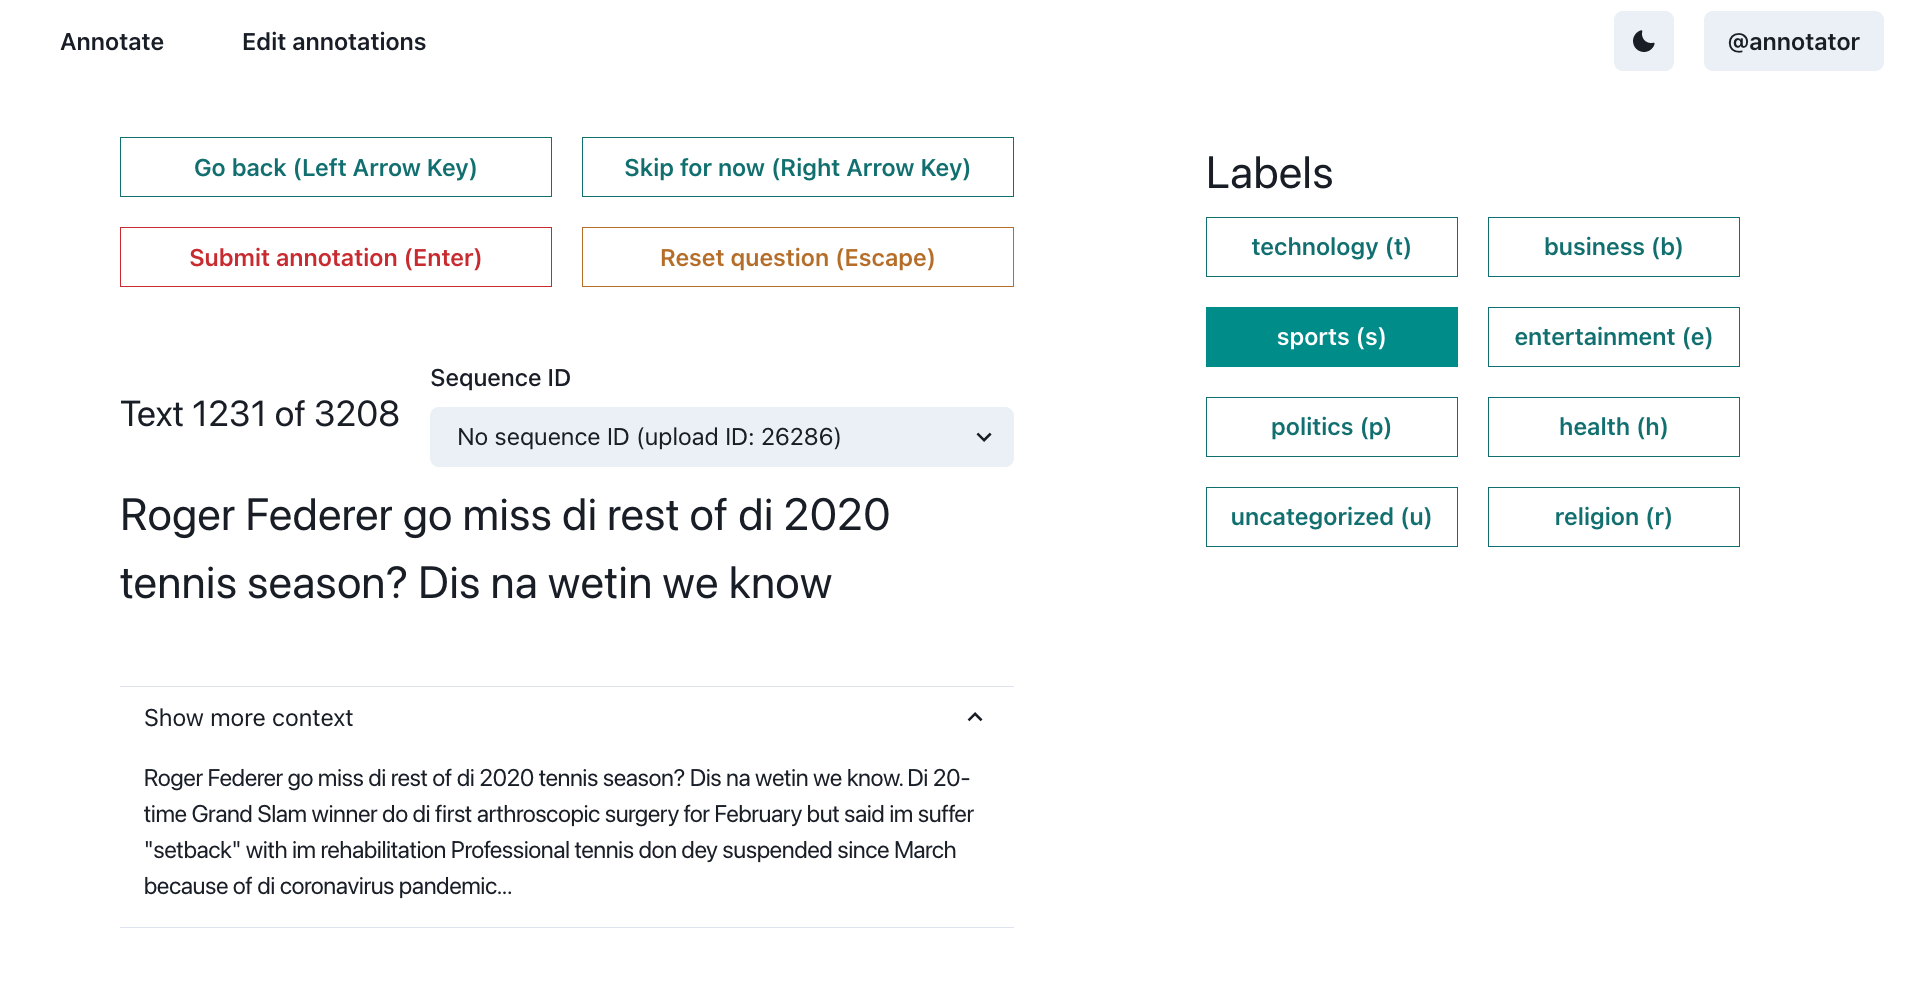Select the technology (t) label

1331,247
